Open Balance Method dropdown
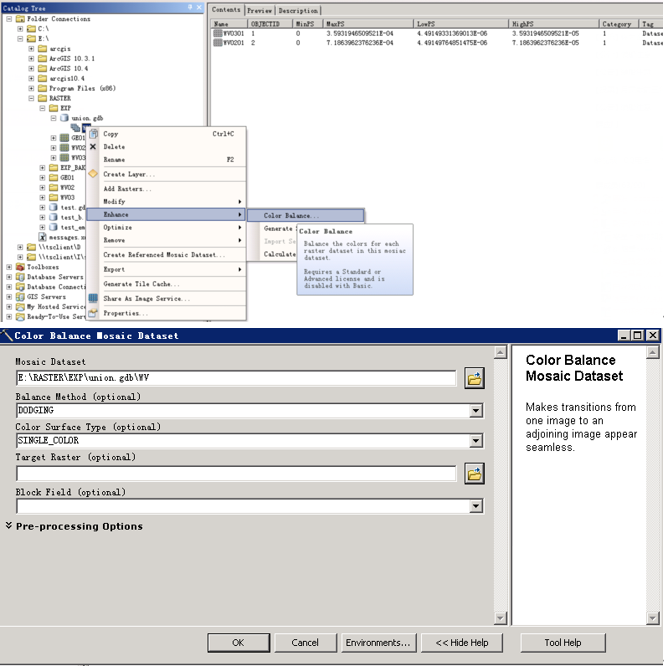This screenshot has width=664, height=666. coord(476,410)
